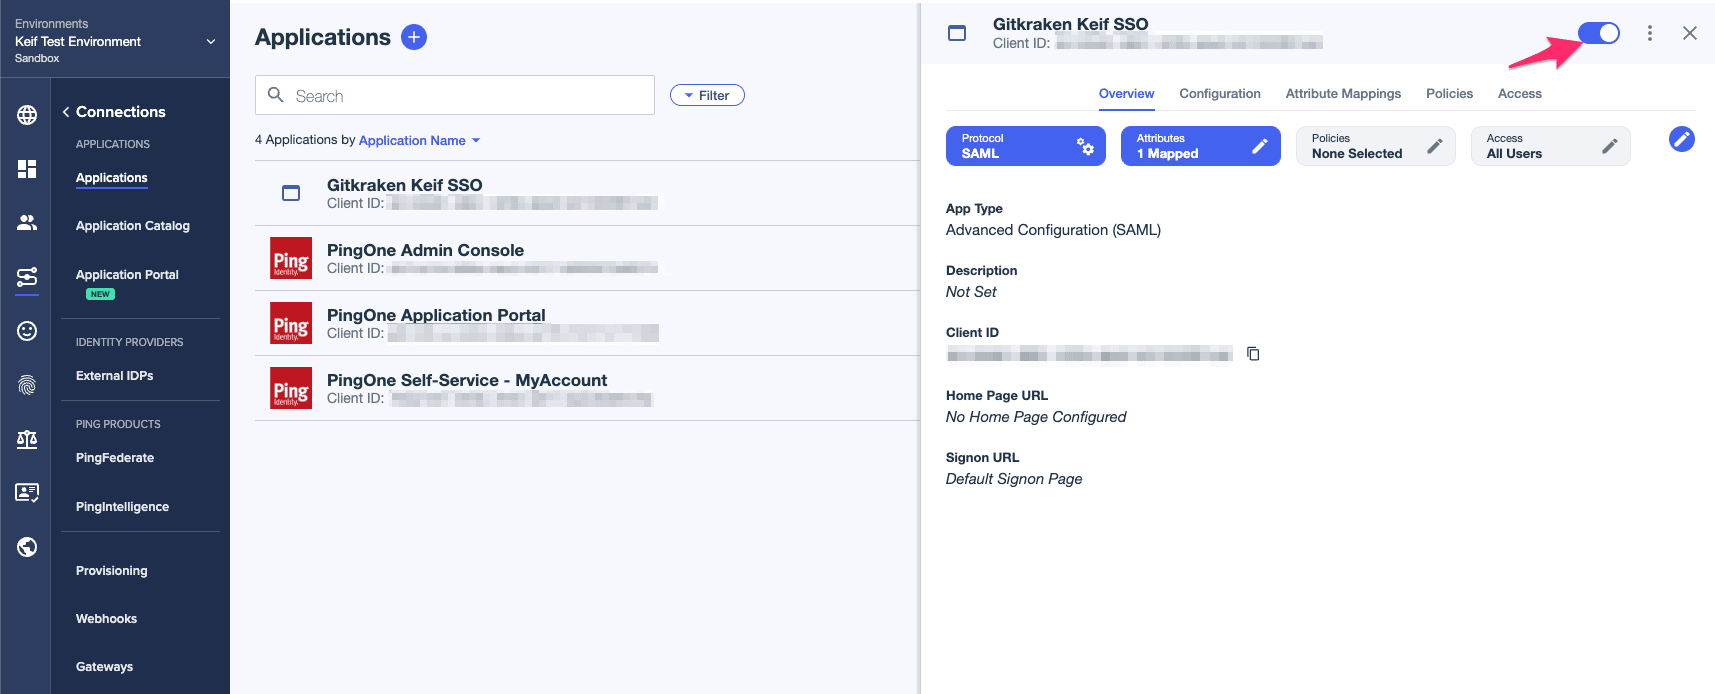Open External IDPs in the sidebar
The width and height of the screenshot is (1715, 694).
(x=115, y=376)
